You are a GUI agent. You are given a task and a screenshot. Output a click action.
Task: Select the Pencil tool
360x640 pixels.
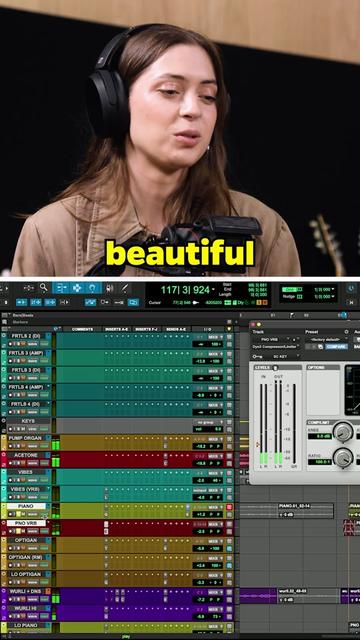tap(125, 288)
